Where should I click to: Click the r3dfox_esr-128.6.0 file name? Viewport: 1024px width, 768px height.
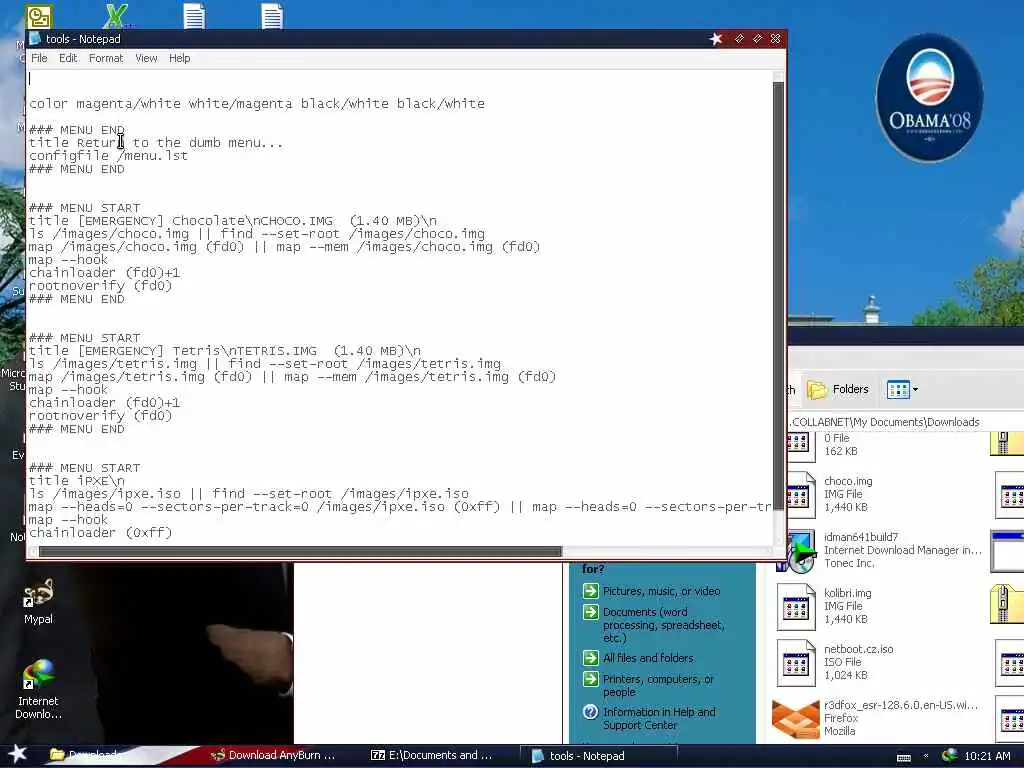[x=901, y=705]
